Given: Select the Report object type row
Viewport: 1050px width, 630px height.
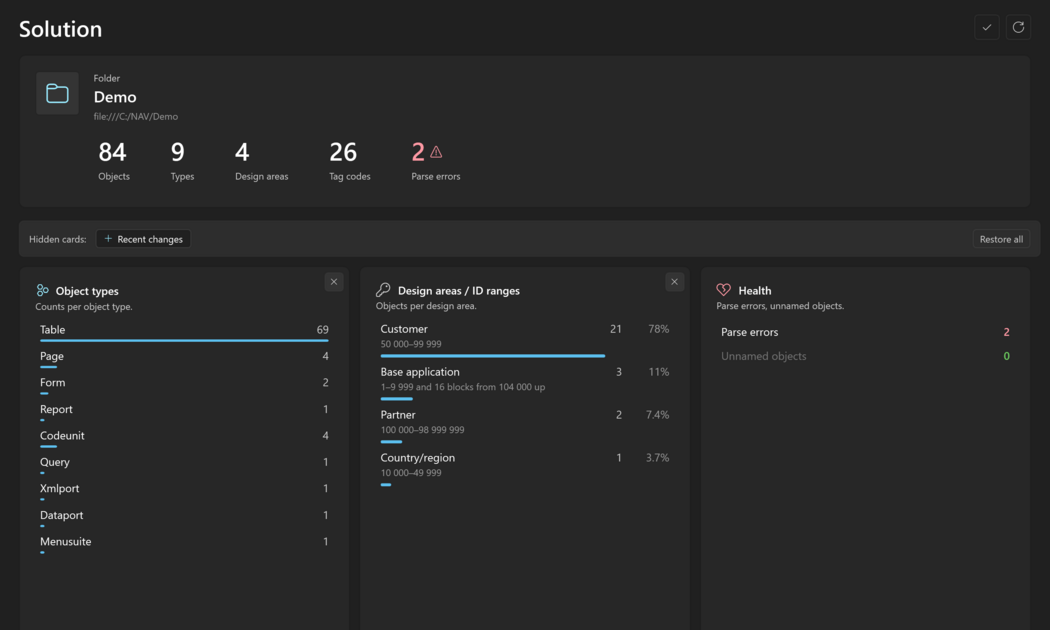Looking at the screenshot, I should click(184, 412).
